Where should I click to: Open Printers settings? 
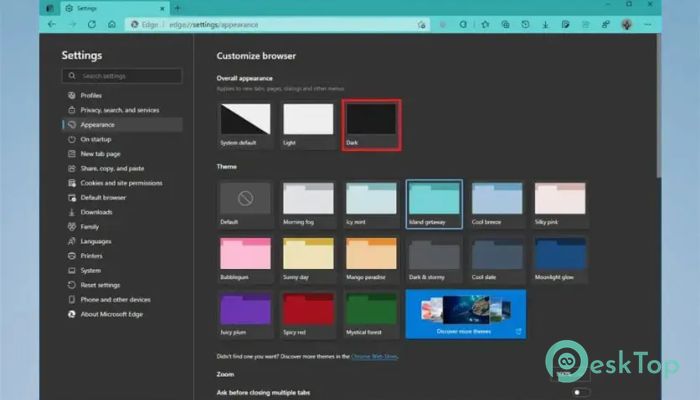click(x=122, y=256)
